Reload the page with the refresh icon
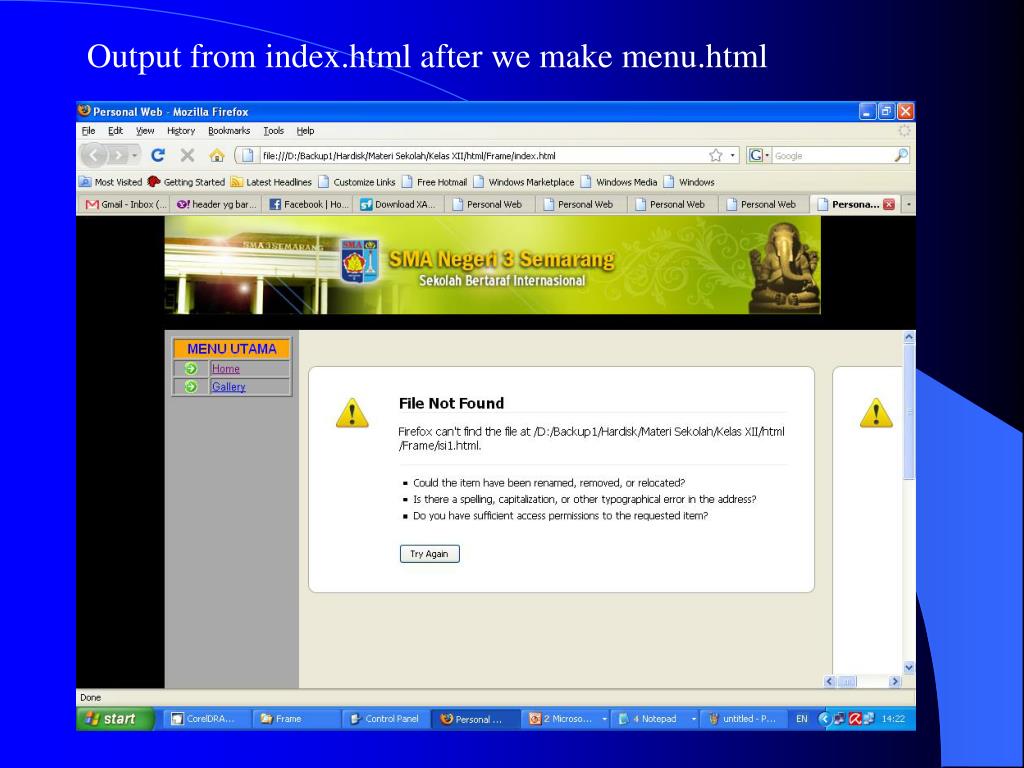 [x=157, y=155]
